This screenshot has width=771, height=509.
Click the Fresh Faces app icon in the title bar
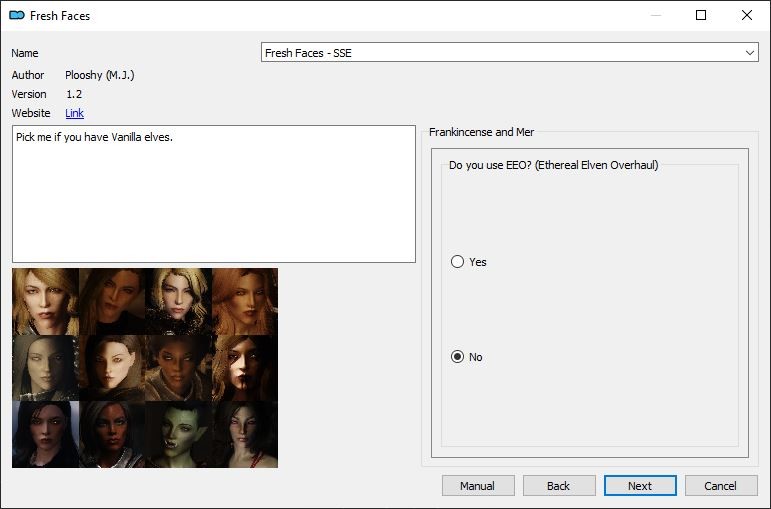pyautogui.click(x=17, y=15)
